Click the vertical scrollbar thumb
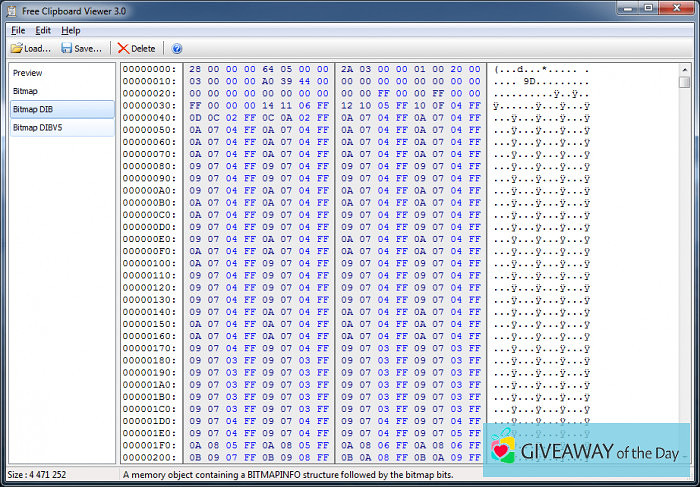Image resolution: width=700 pixels, height=487 pixels. coord(684,82)
